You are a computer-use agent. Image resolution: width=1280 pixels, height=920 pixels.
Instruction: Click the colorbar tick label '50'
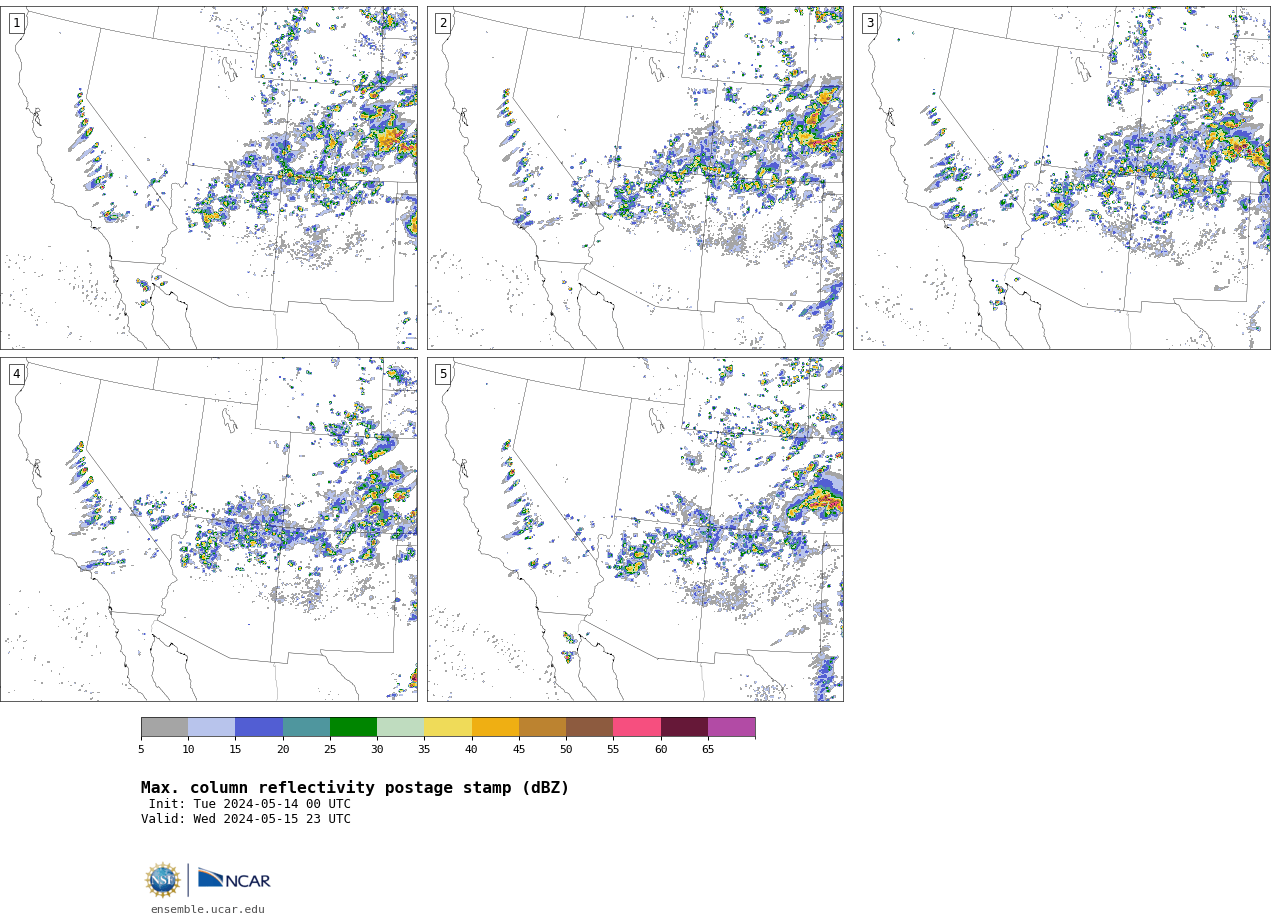tap(566, 750)
